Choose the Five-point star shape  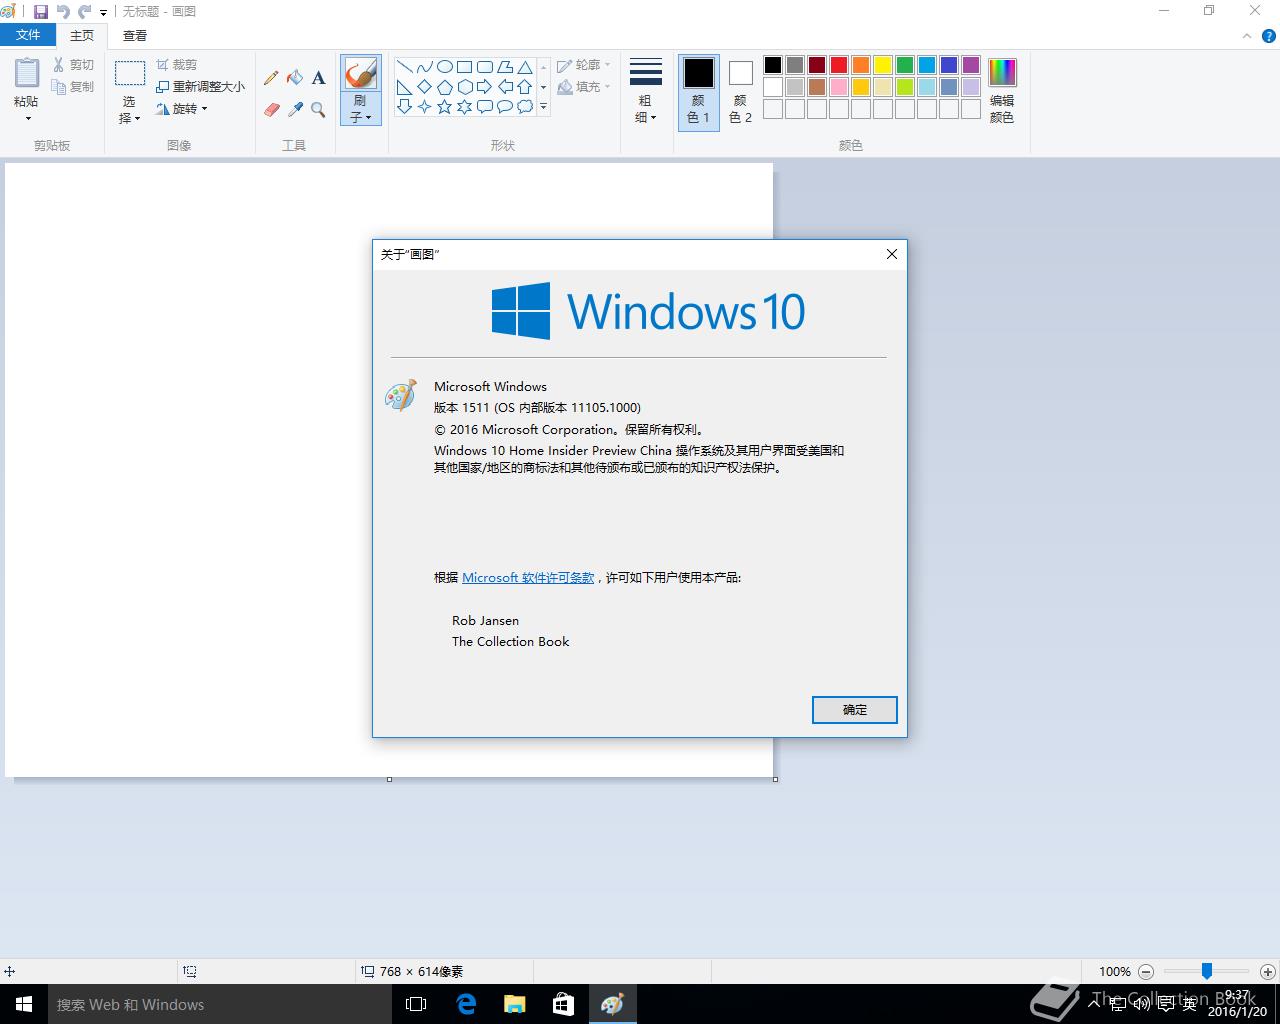click(445, 107)
